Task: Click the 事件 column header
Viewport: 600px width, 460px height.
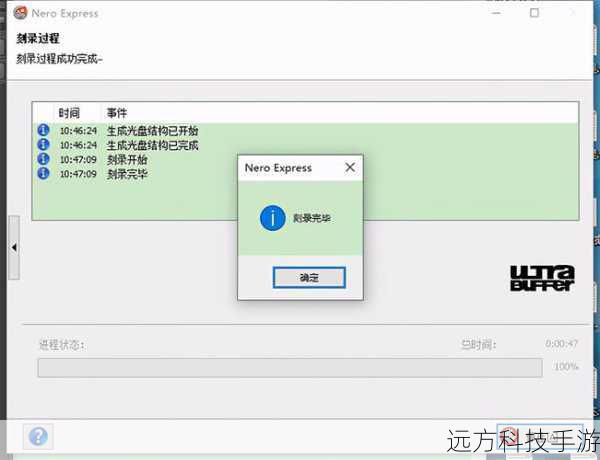Action: tap(117, 113)
